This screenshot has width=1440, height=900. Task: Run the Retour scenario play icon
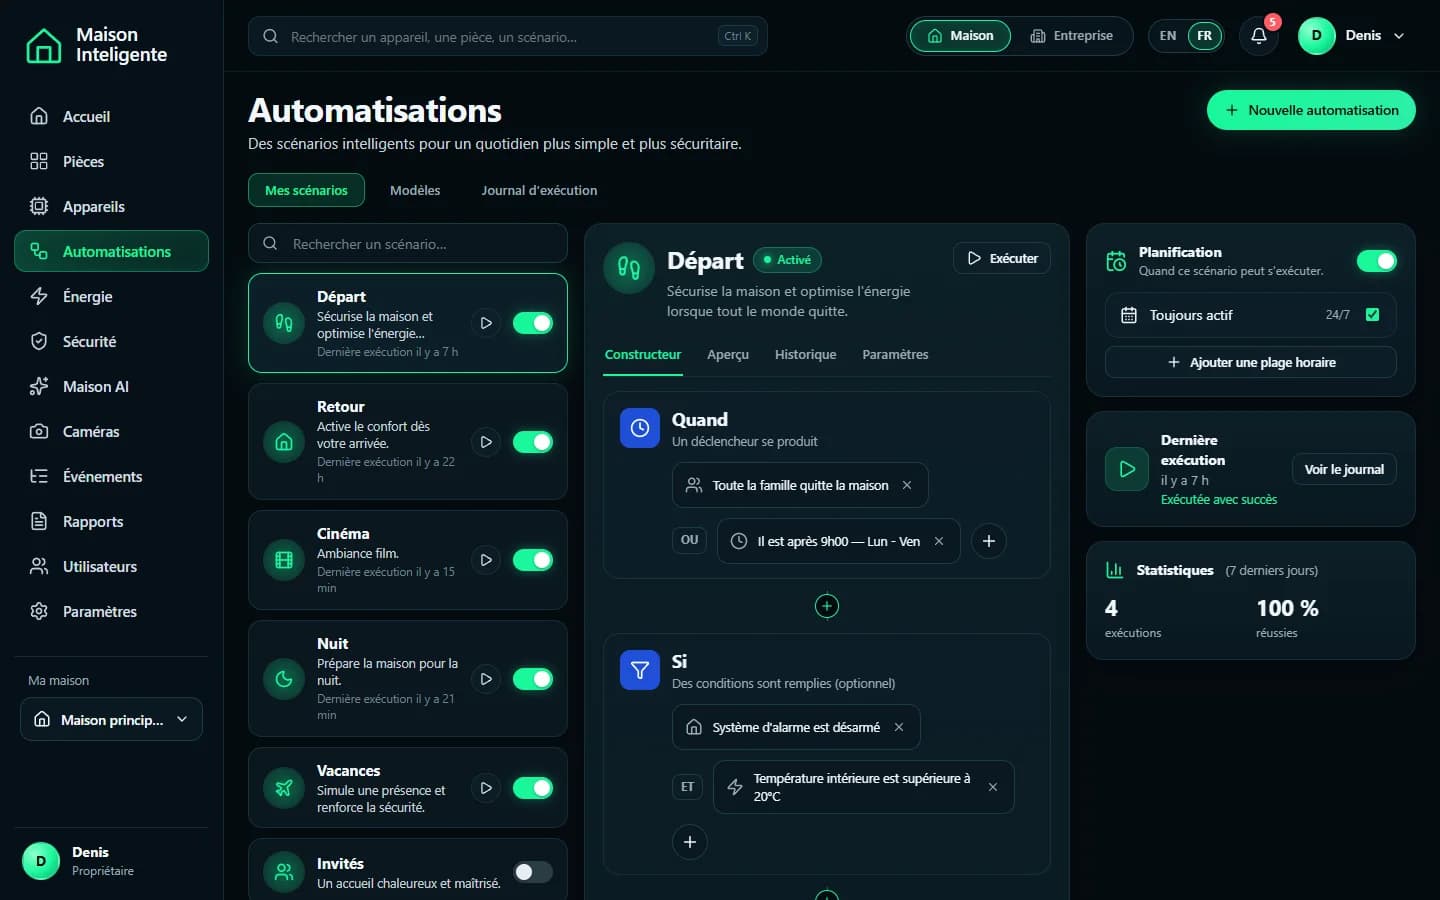tap(486, 442)
